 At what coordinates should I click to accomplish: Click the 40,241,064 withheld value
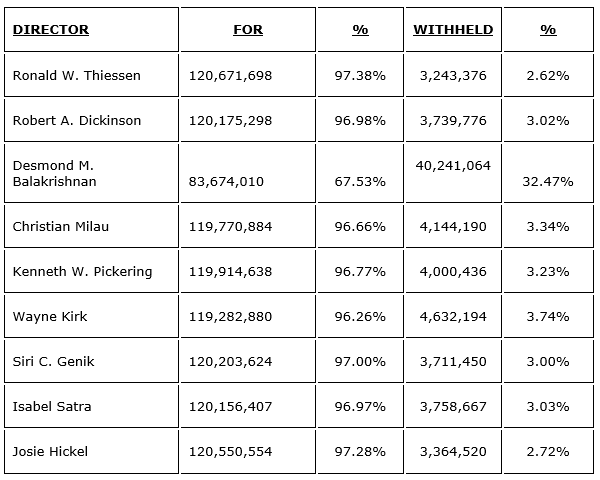pyautogui.click(x=451, y=166)
